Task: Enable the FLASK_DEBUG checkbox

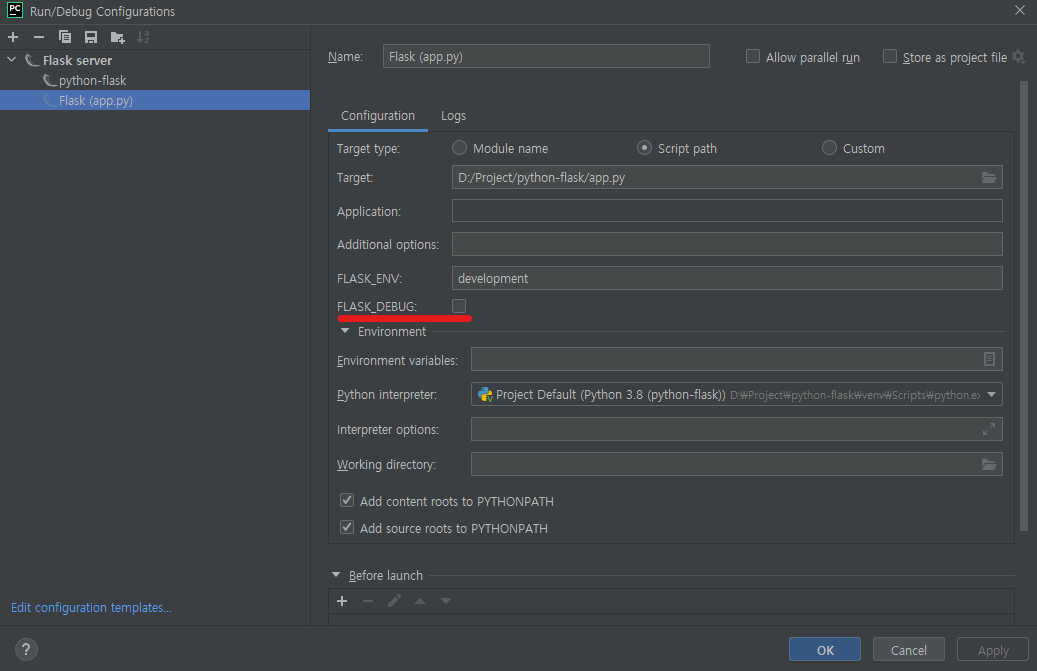Action: click(x=459, y=305)
